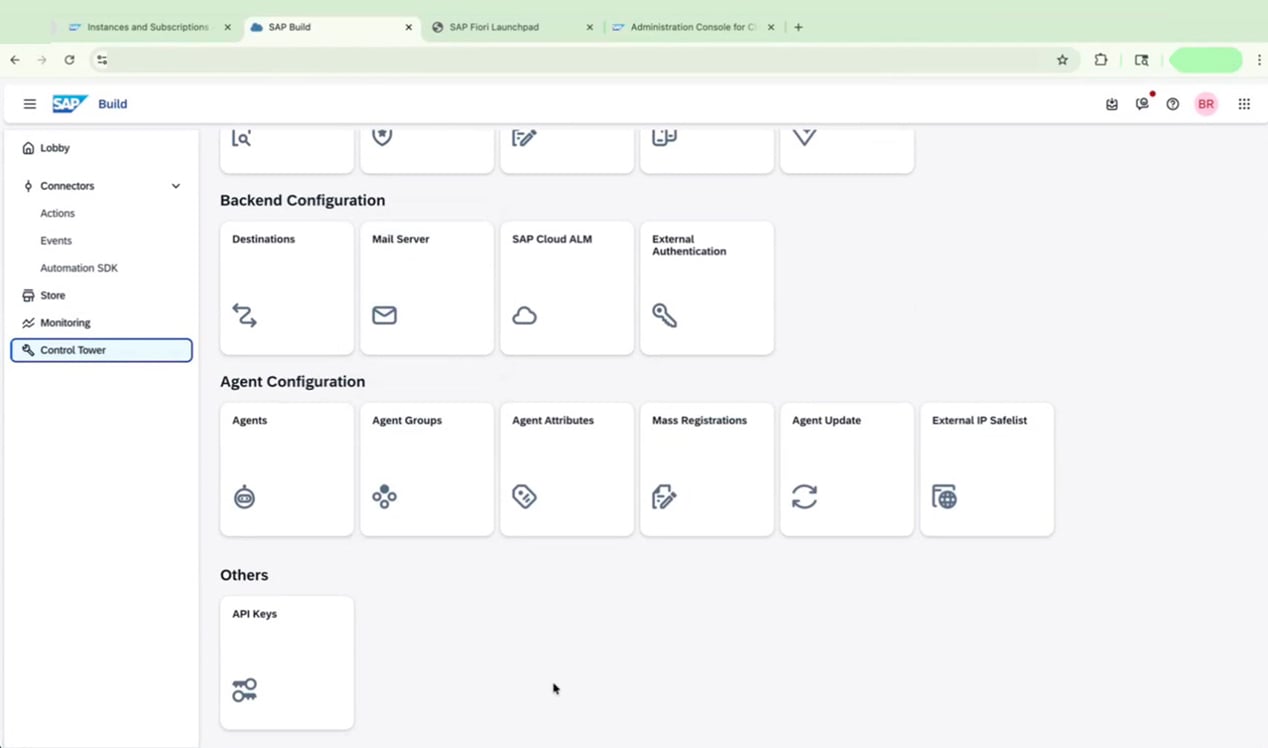
Task: Open Automation SDK in sidebar
Action: [x=79, y=268]
